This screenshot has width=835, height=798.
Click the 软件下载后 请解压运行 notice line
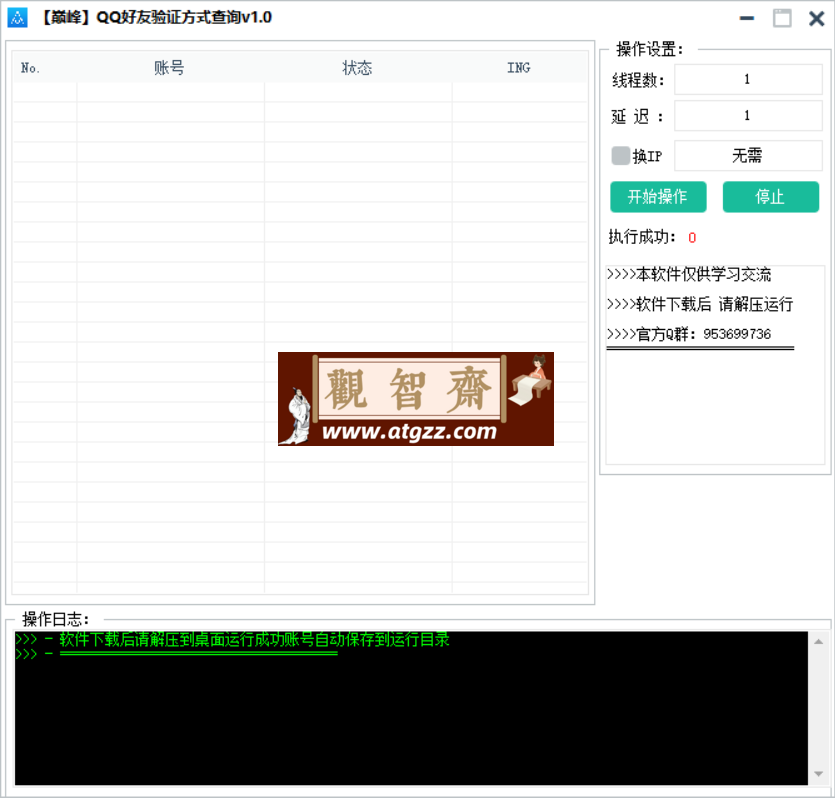point(700,304)
